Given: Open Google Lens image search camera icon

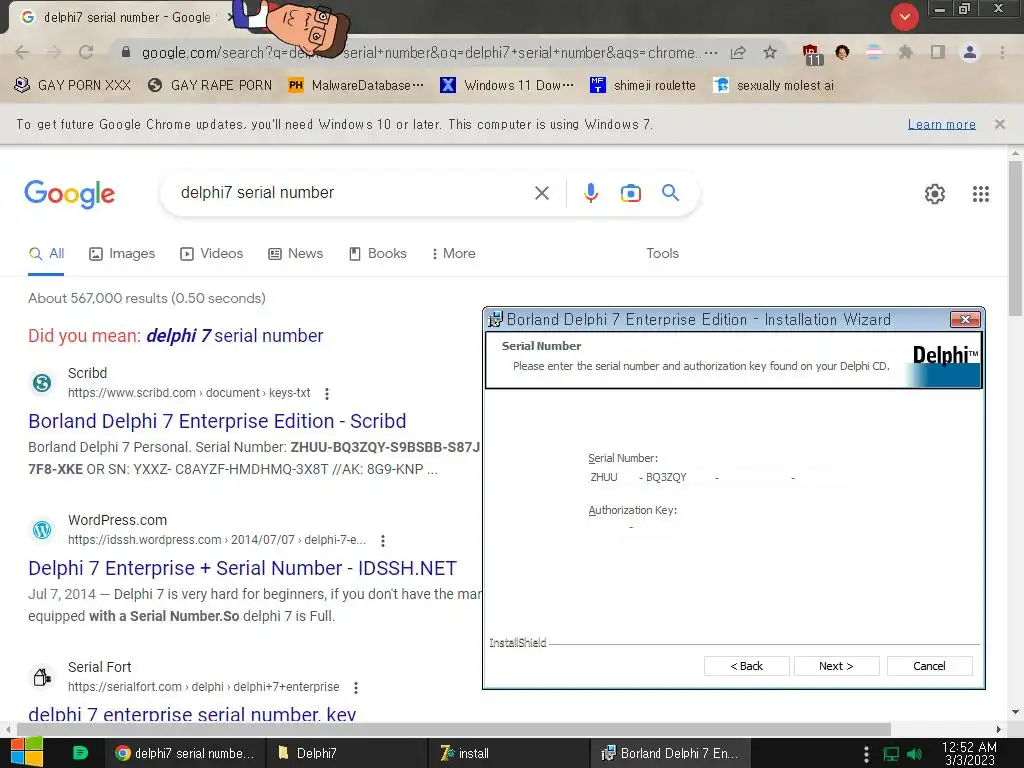Looking at the screenshot, I should [630, 193].
